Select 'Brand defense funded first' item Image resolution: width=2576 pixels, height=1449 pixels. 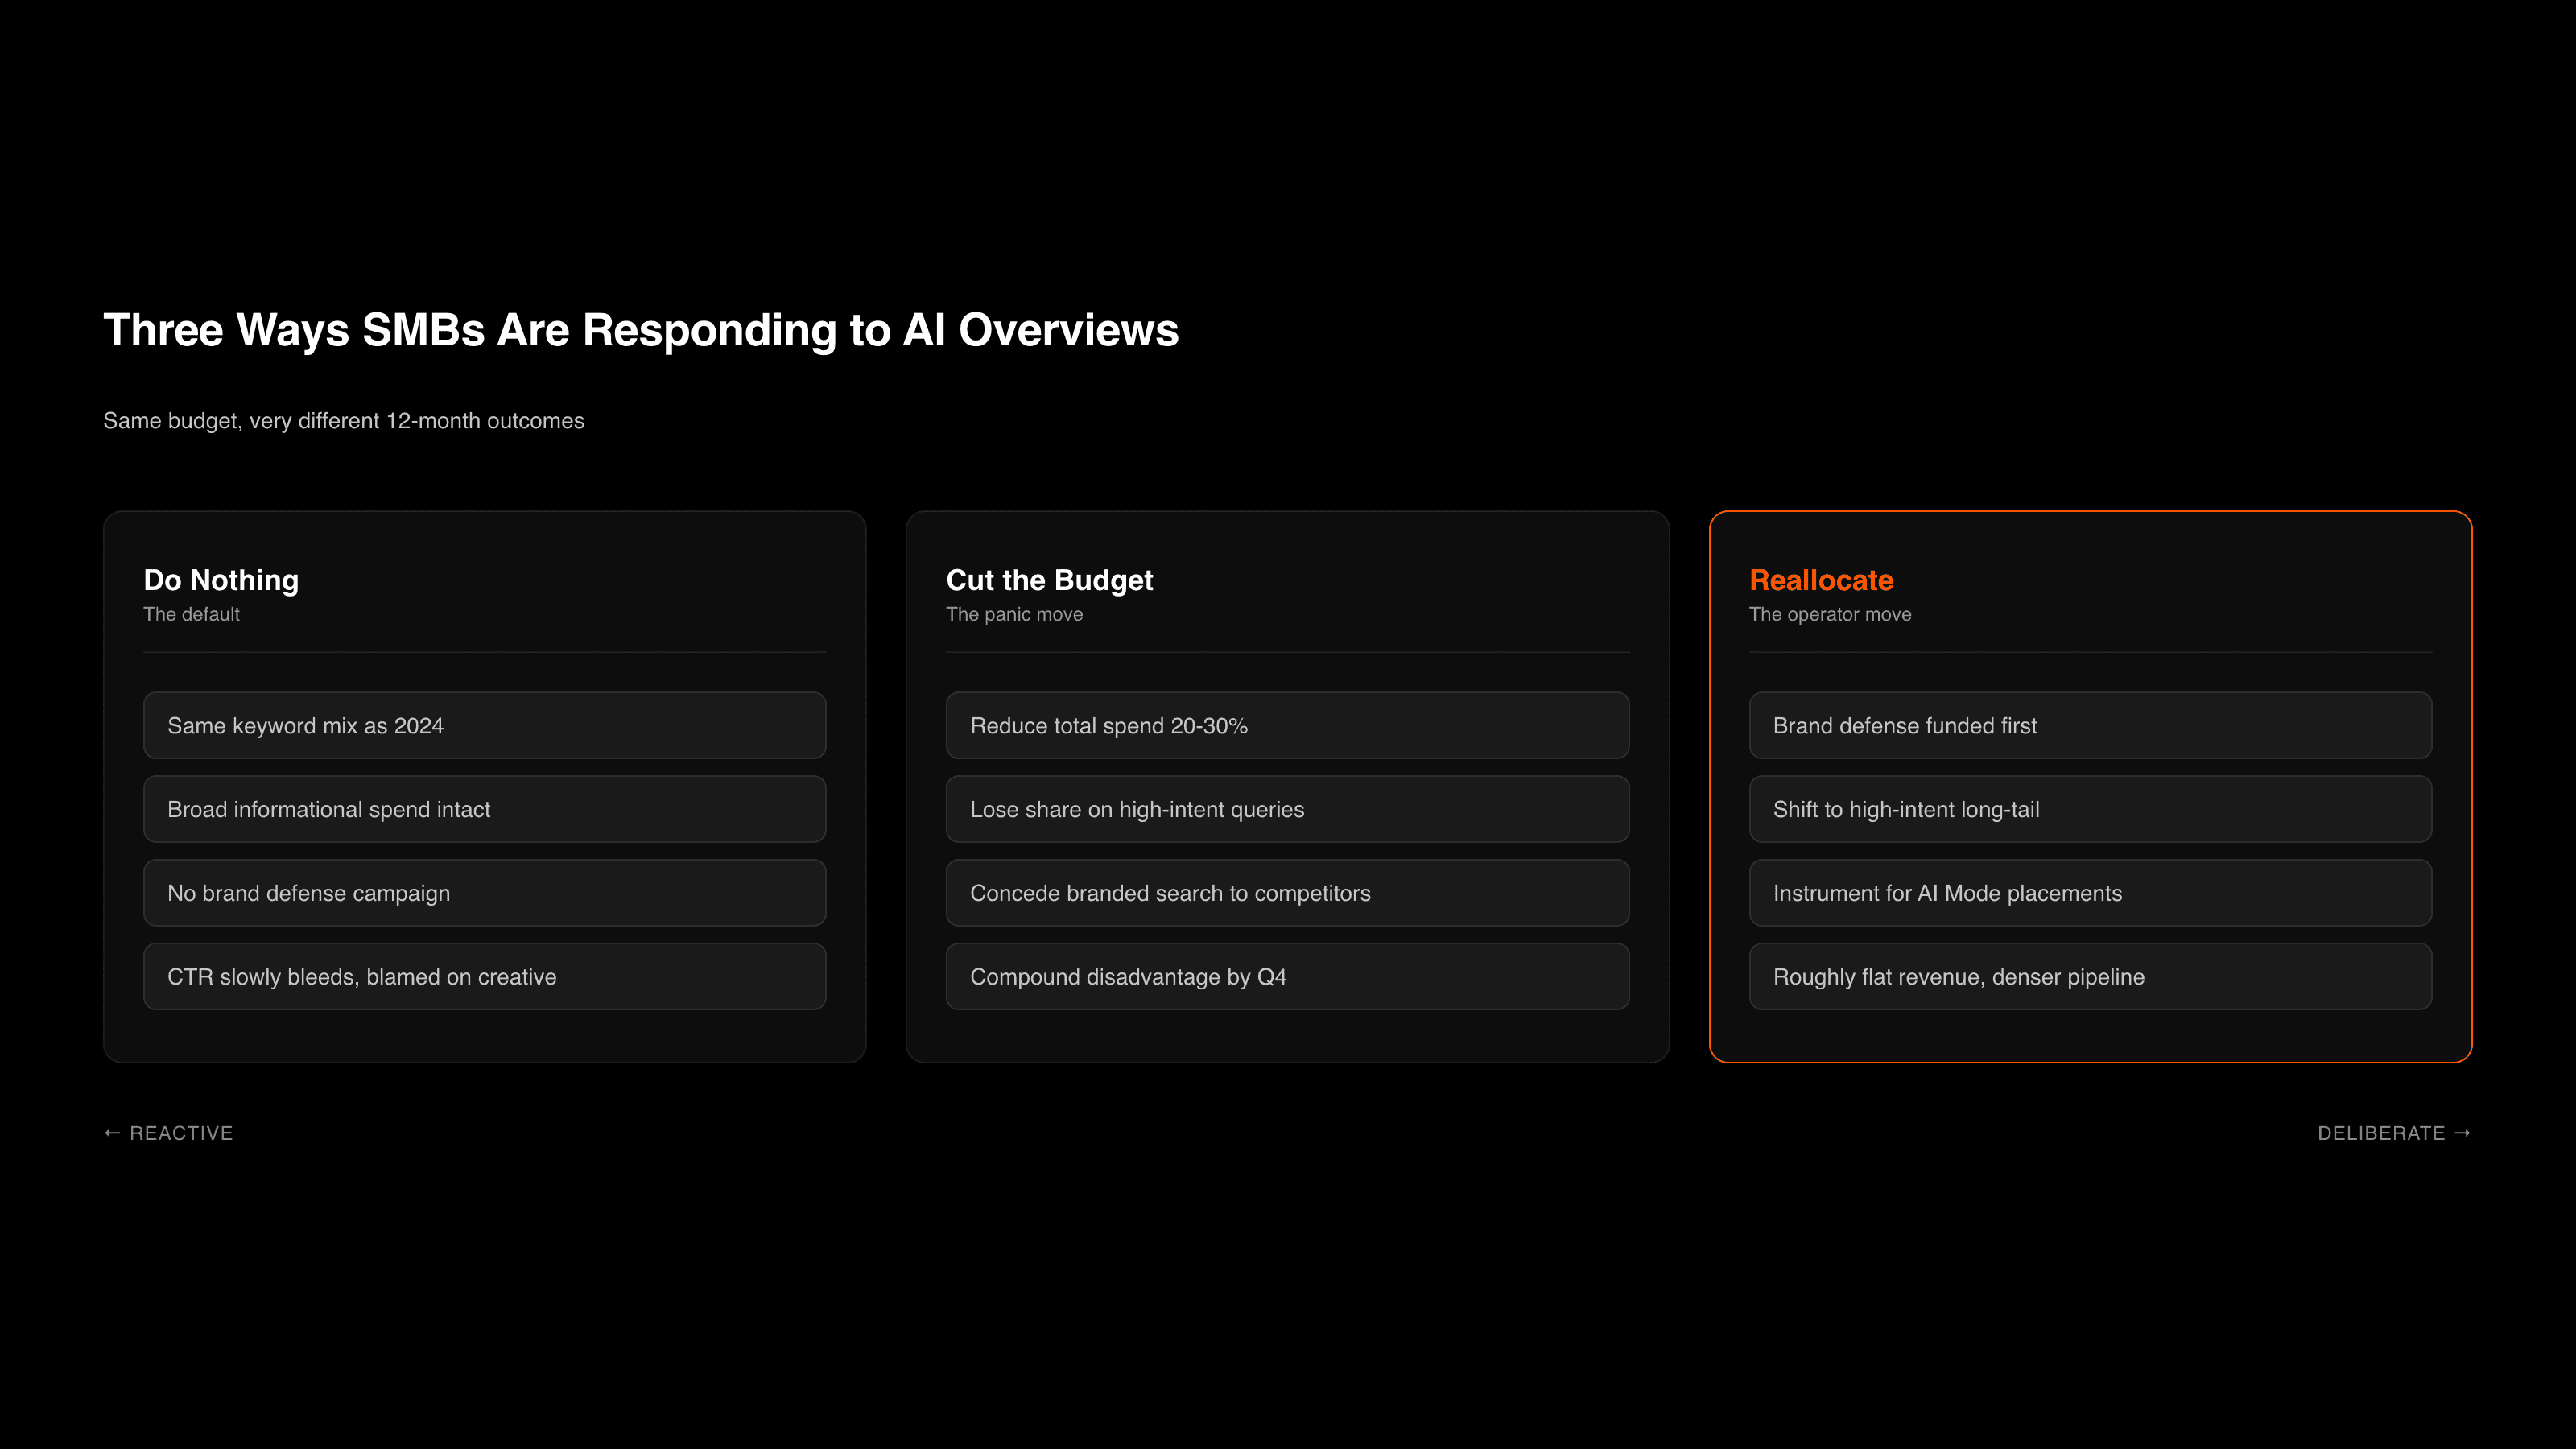pyautogui.click(x=2090, y=725)
